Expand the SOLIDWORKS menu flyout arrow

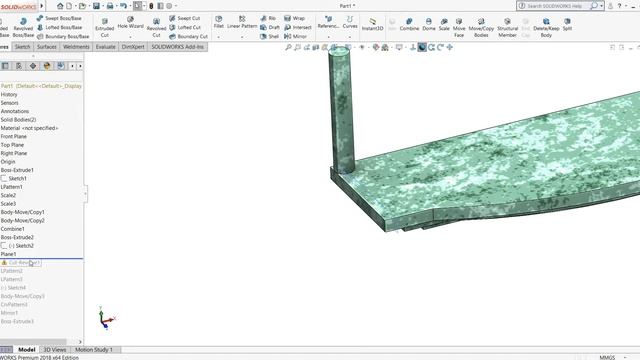(x=42, y=6)
